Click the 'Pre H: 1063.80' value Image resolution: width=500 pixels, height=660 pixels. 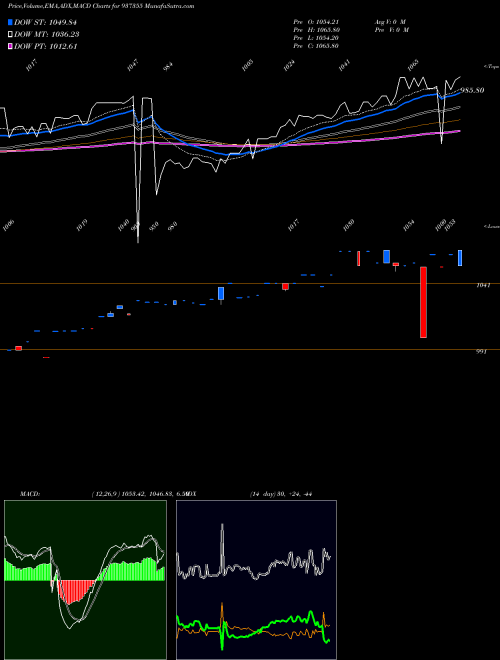pos(316,30)
